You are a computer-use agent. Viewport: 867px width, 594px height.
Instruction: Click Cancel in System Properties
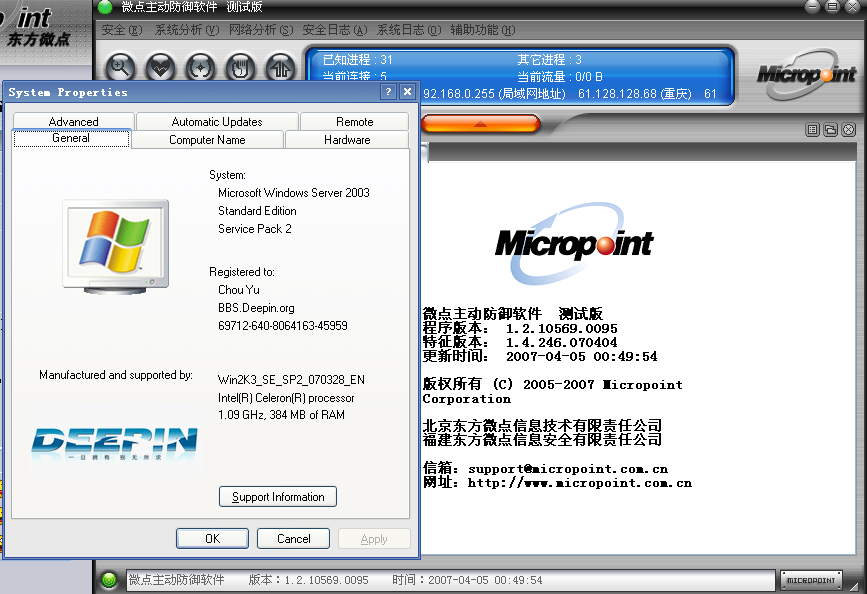tap(294, 539)
